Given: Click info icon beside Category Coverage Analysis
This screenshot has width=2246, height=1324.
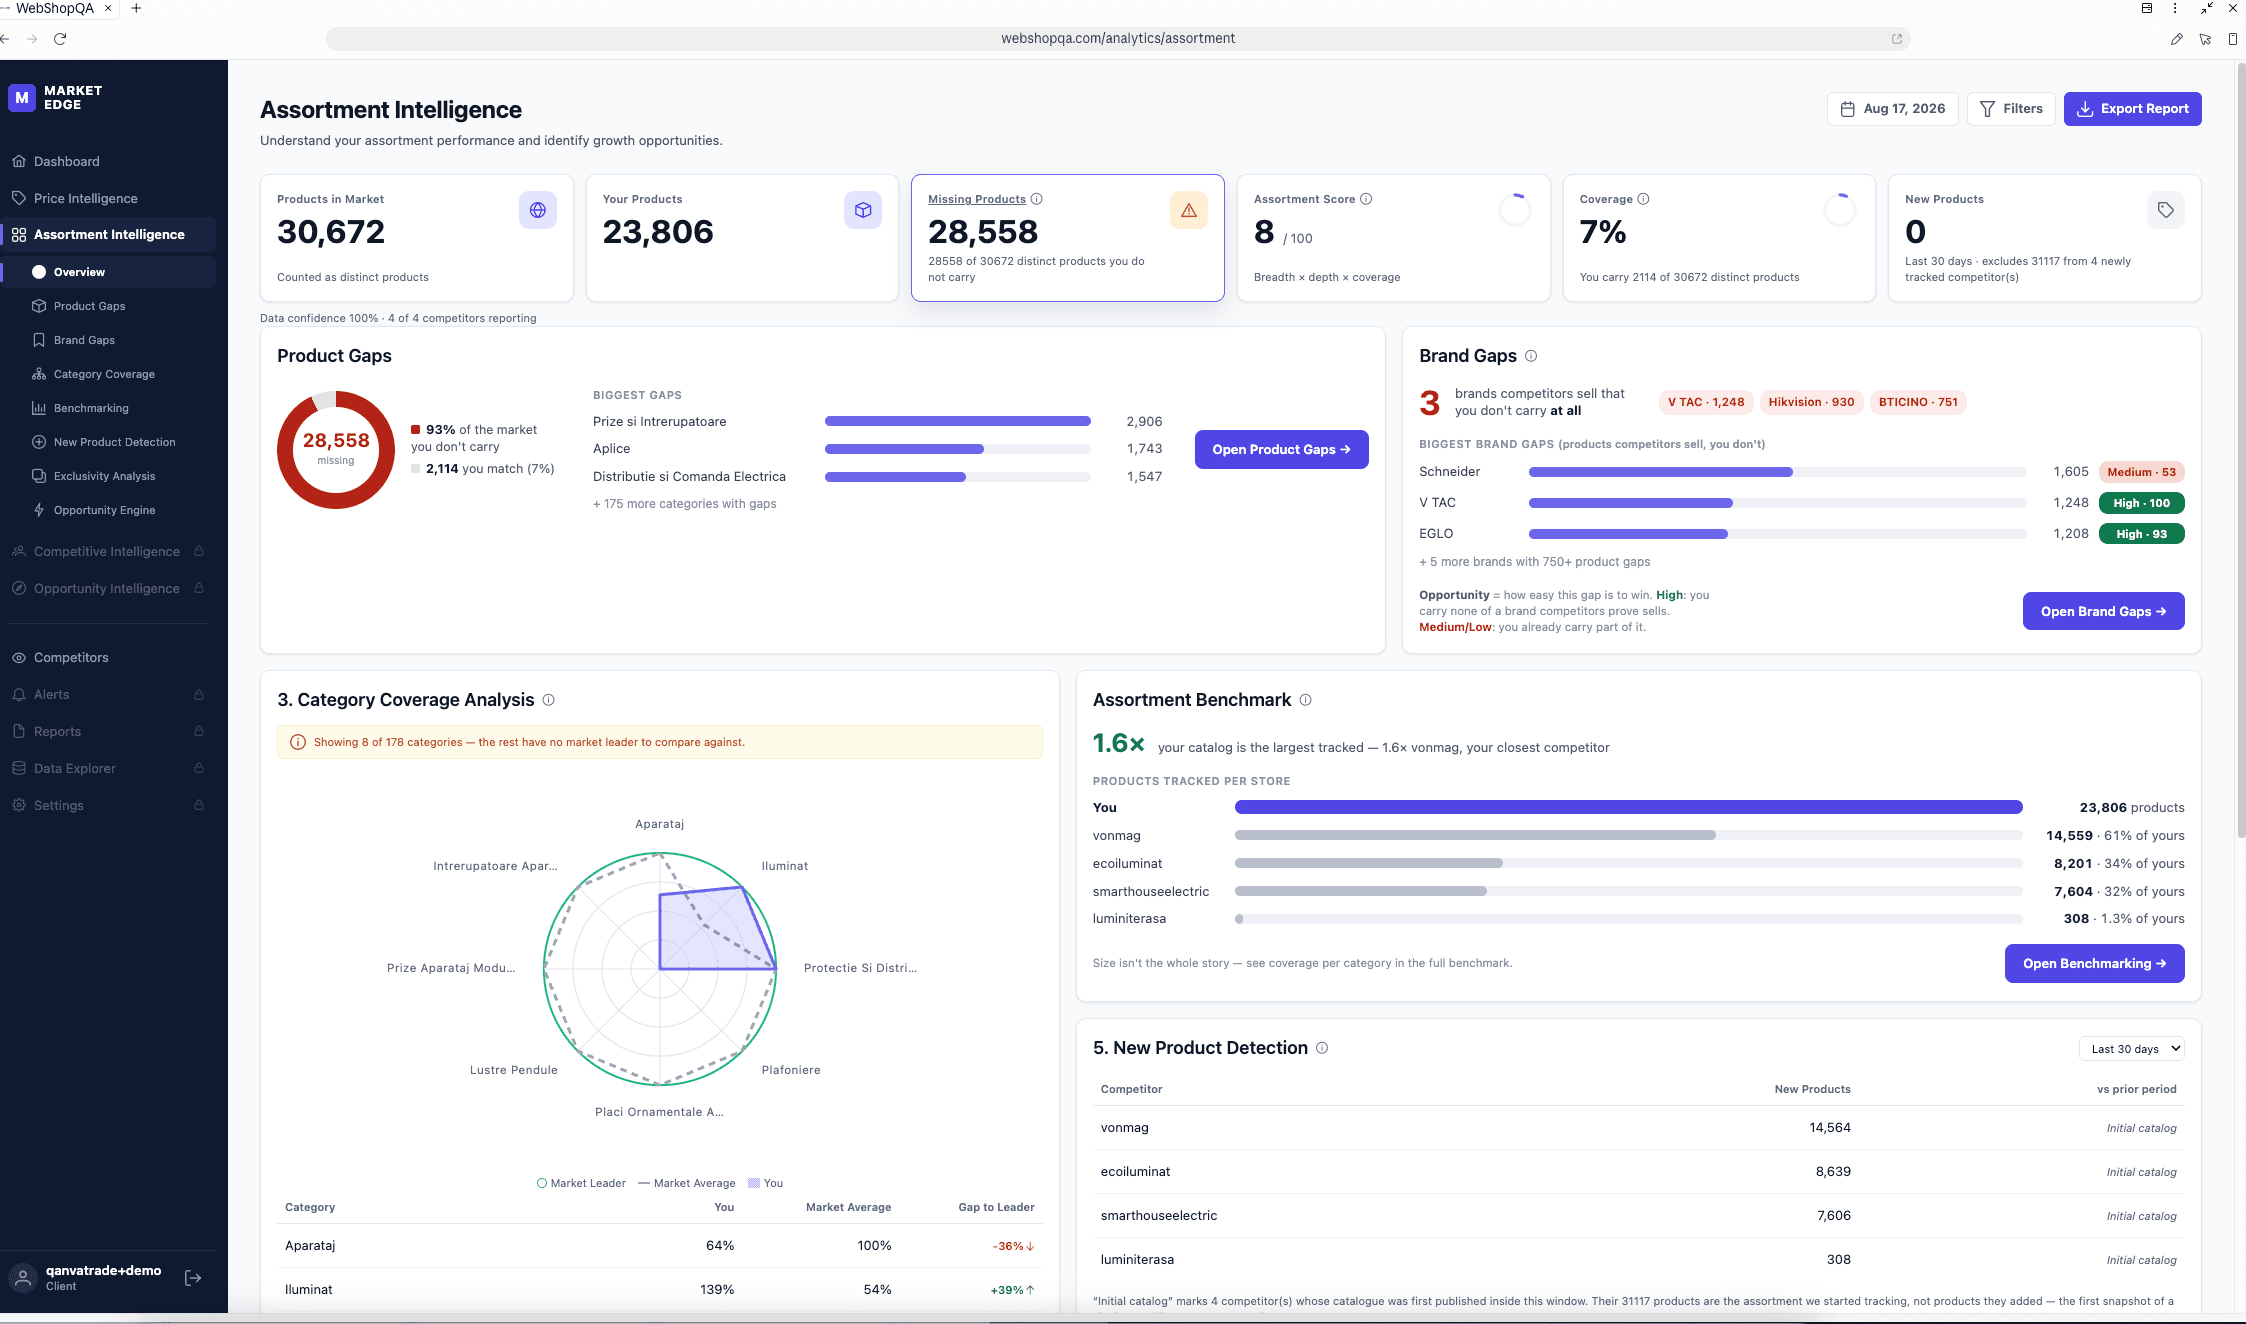Looking at the screenshot, I should pyautogui.click(x=548, y=700).
